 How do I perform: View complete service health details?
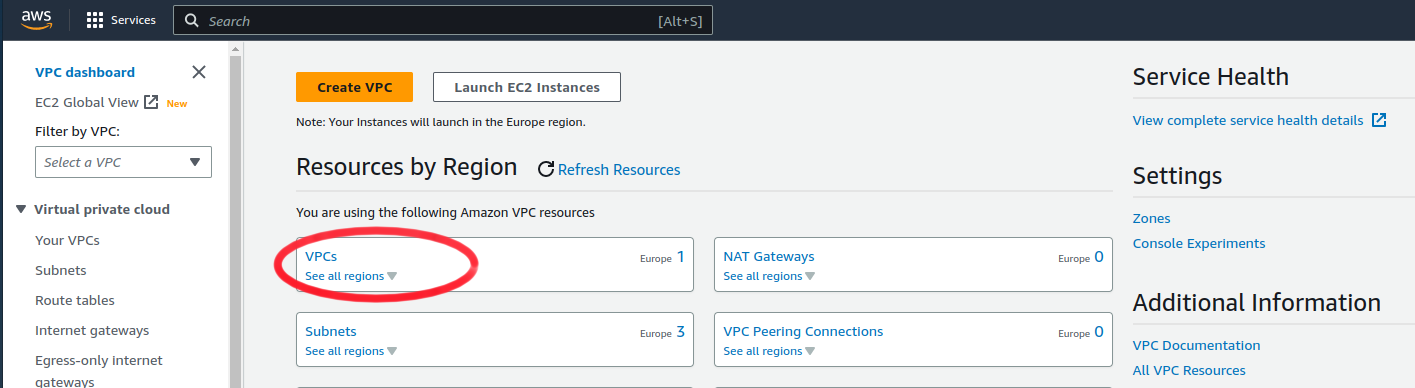[x=1248, y=120]
